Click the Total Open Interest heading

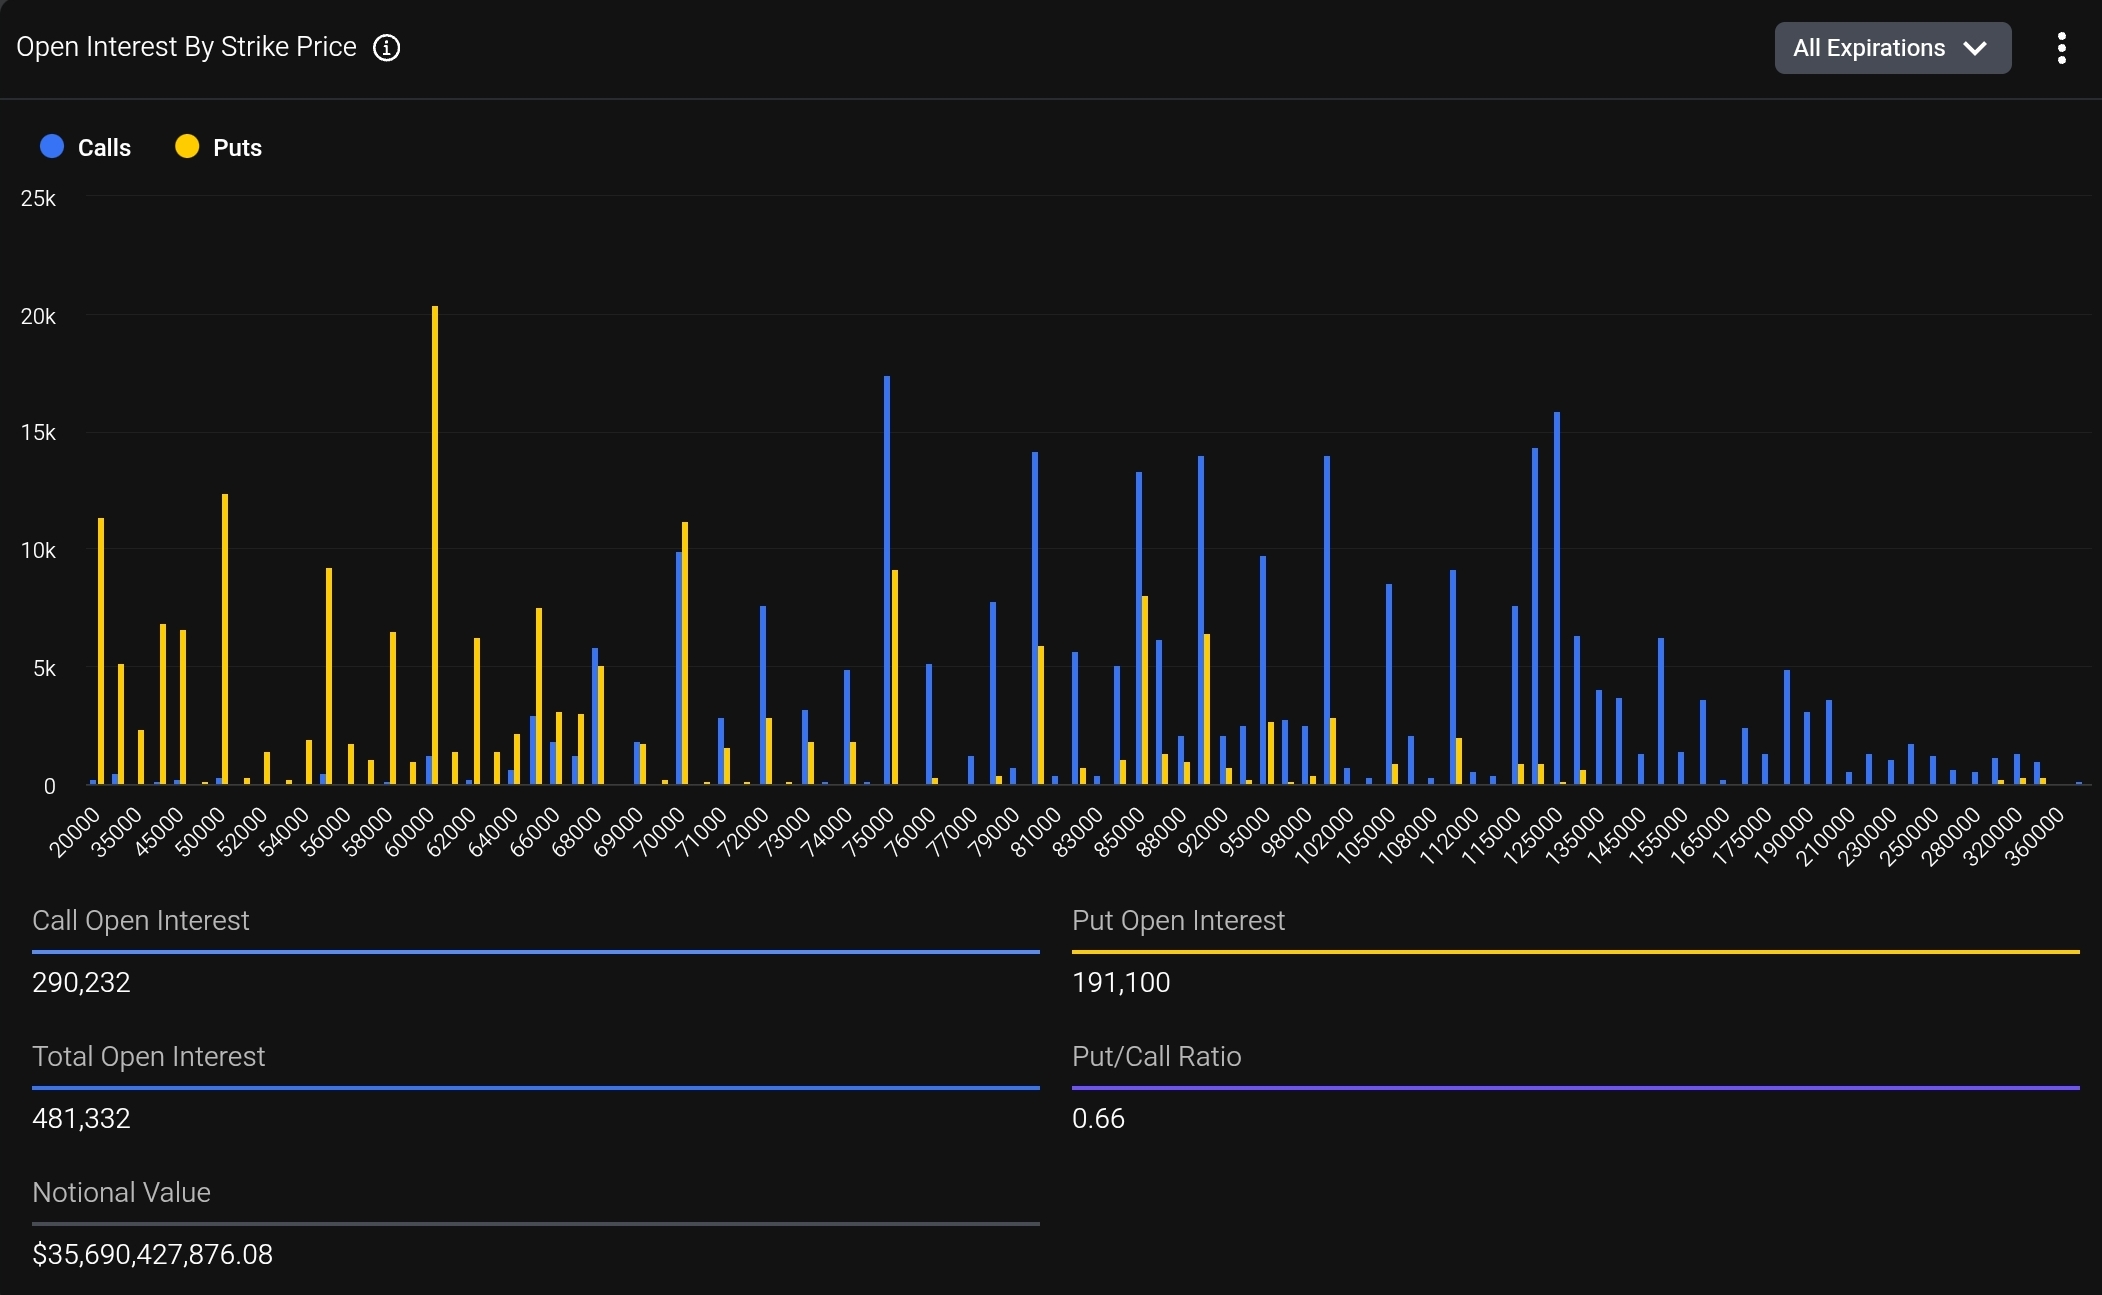click(148, 1056)
